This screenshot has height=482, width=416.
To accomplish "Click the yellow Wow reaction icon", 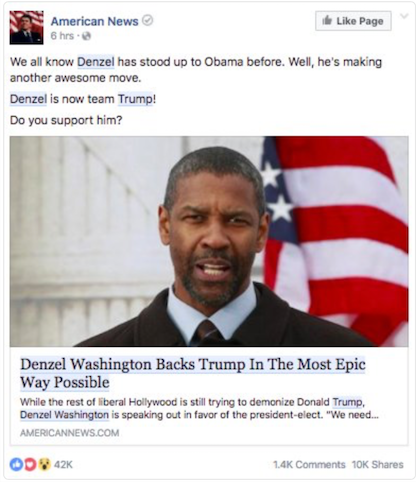I will click(x=44, y=464).
